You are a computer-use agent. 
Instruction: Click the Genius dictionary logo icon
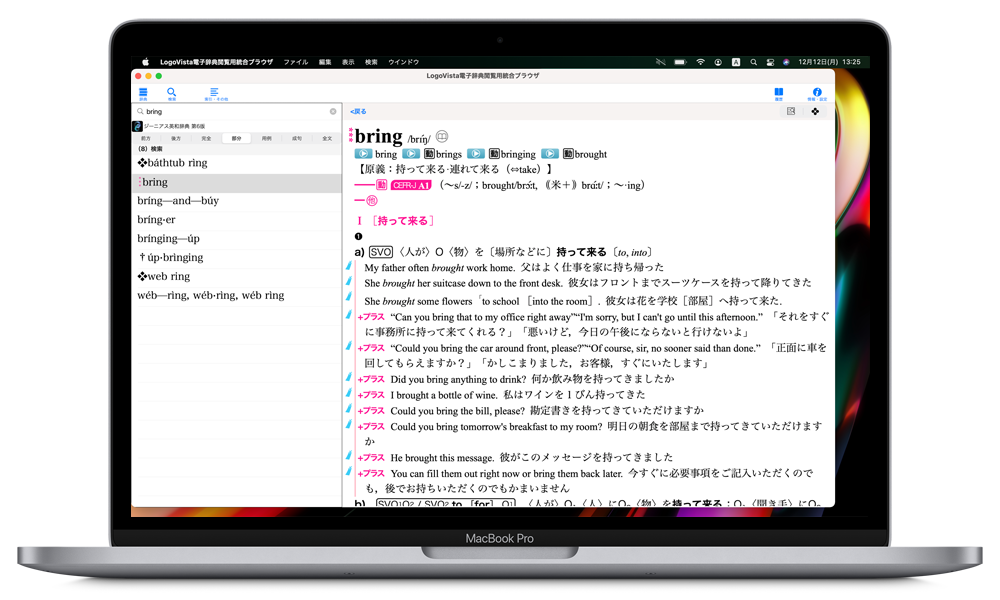pyautogui.click(x=136, y=126)
